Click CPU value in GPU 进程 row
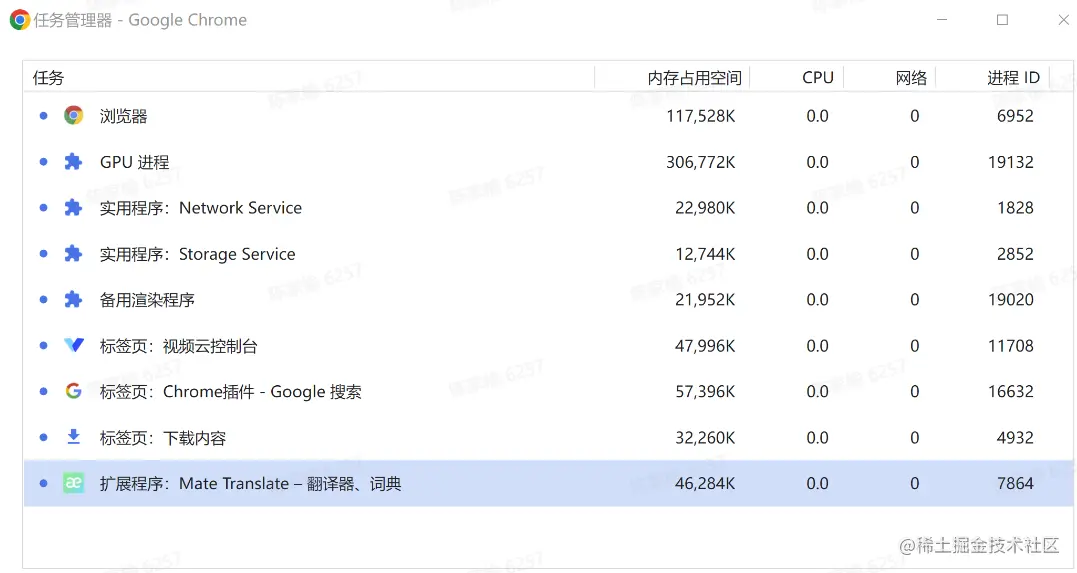The width and height of the screenshot is (1077, 573). pos(817,162)
